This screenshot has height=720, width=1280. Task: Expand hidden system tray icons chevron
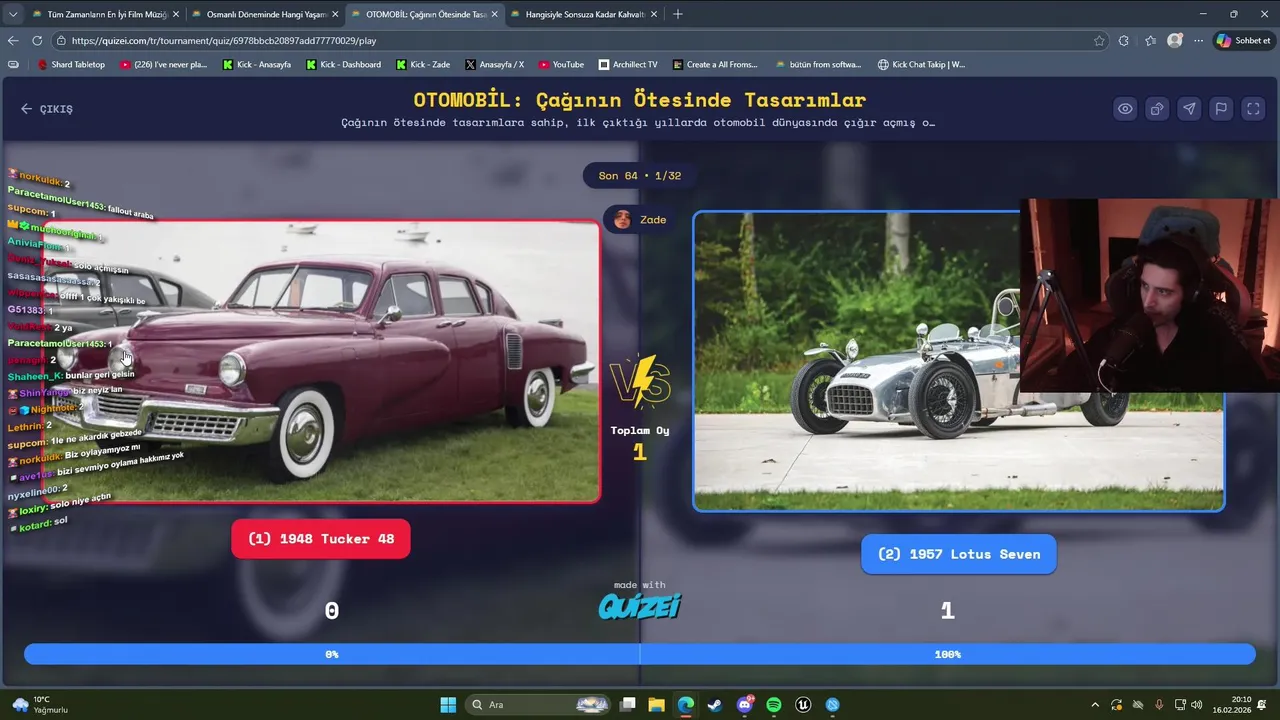pyautogui.click(x=1095, y=705)
